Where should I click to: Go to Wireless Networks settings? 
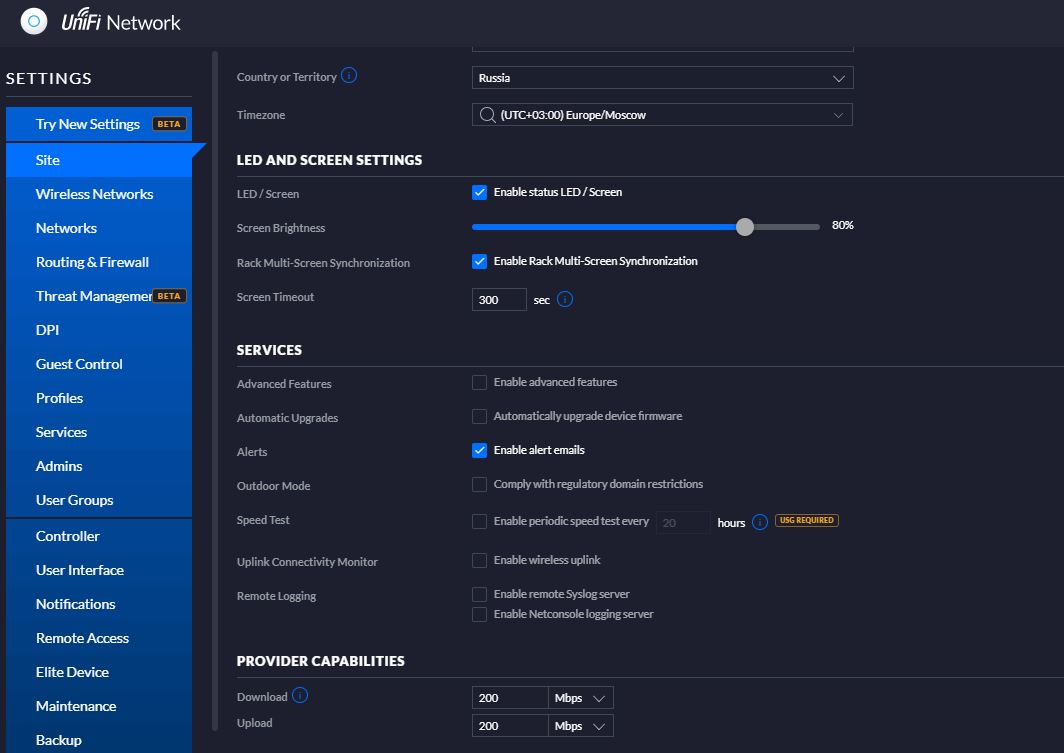(99, 194)
